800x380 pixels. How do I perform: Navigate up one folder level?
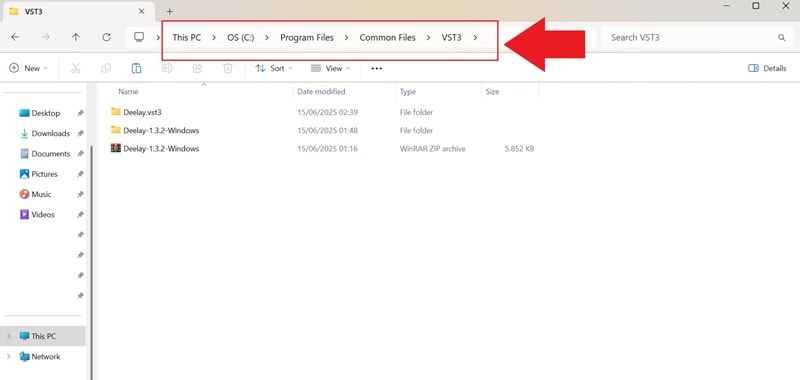76,37
